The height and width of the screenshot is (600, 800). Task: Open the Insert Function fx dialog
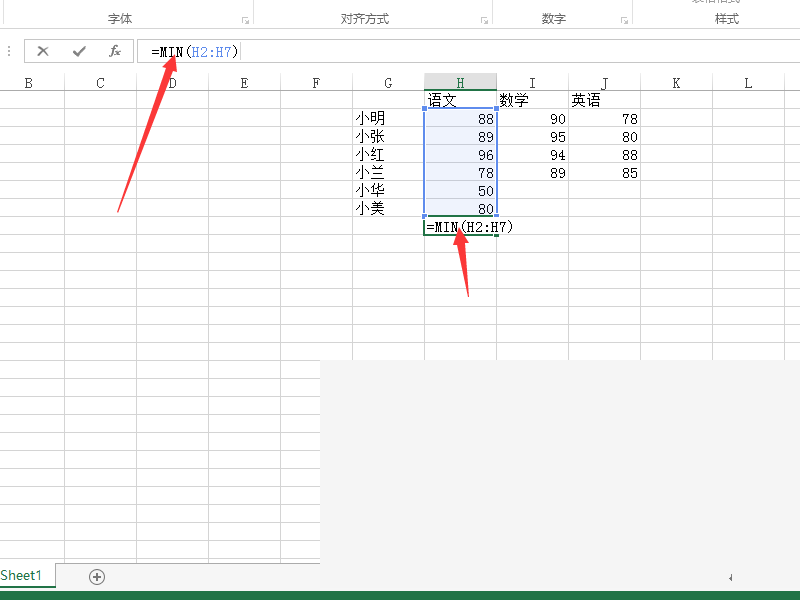click(x=115, y=51)
